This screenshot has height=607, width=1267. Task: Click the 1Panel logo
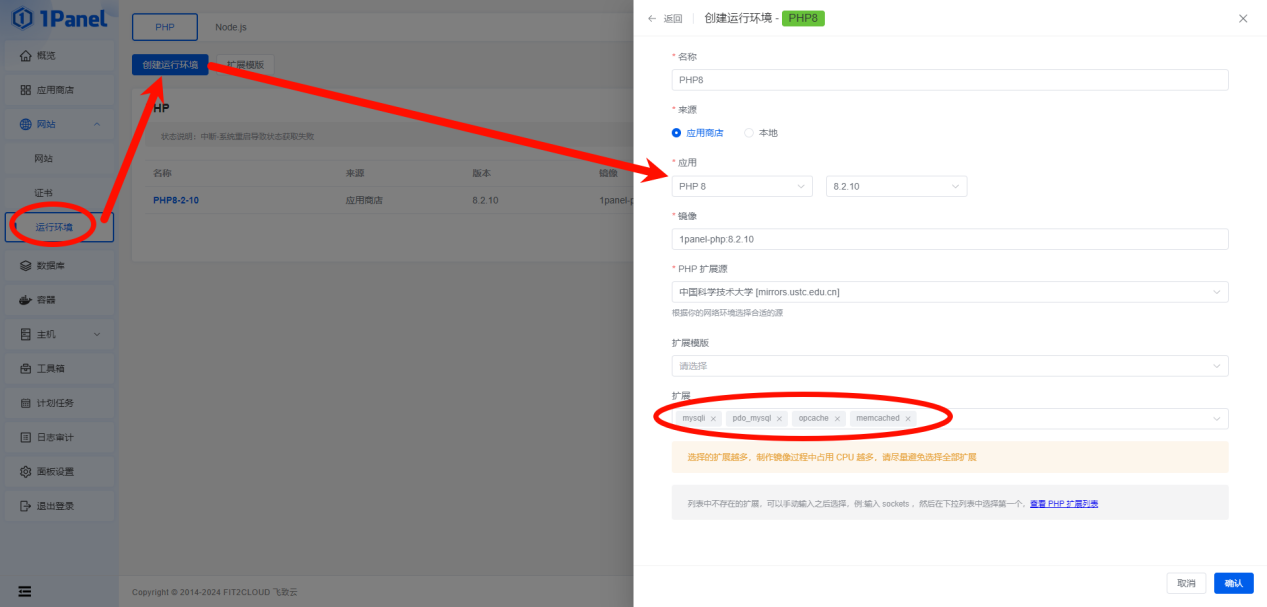point(59,17)
